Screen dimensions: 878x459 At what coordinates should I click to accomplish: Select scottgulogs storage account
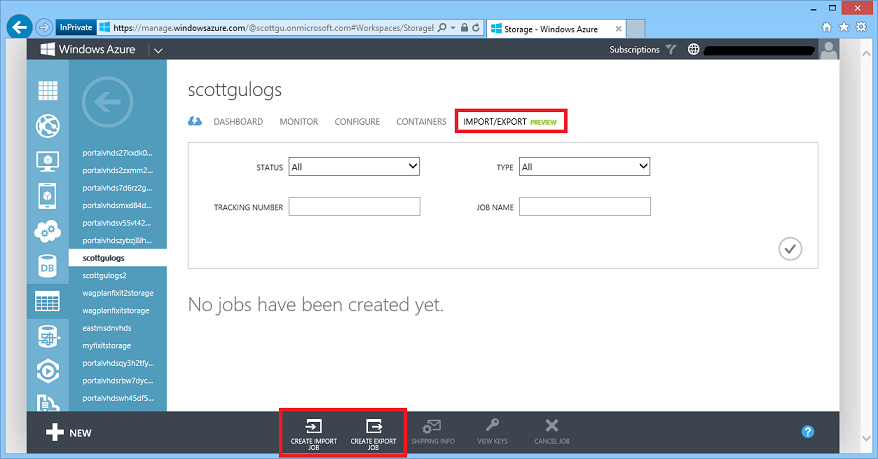118,258
